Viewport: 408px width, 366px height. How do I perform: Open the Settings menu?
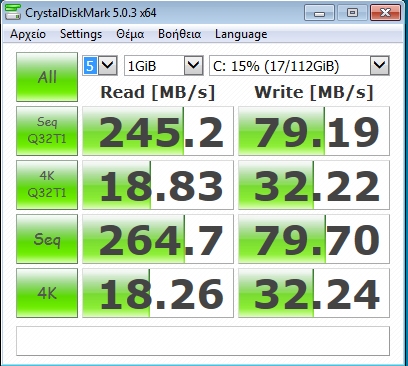tap(81, 34)
